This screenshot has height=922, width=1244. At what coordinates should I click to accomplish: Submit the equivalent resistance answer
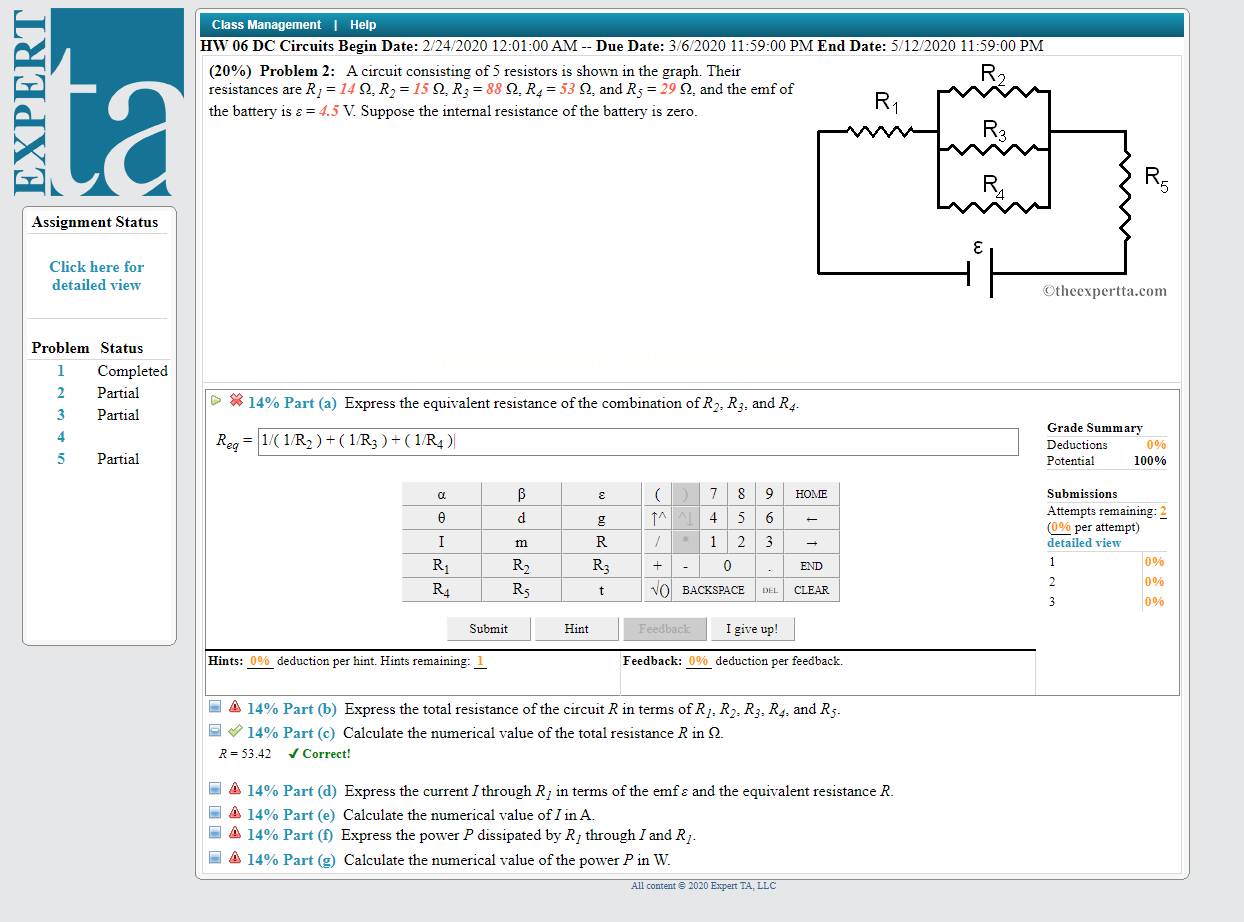(x=488, y=628)
